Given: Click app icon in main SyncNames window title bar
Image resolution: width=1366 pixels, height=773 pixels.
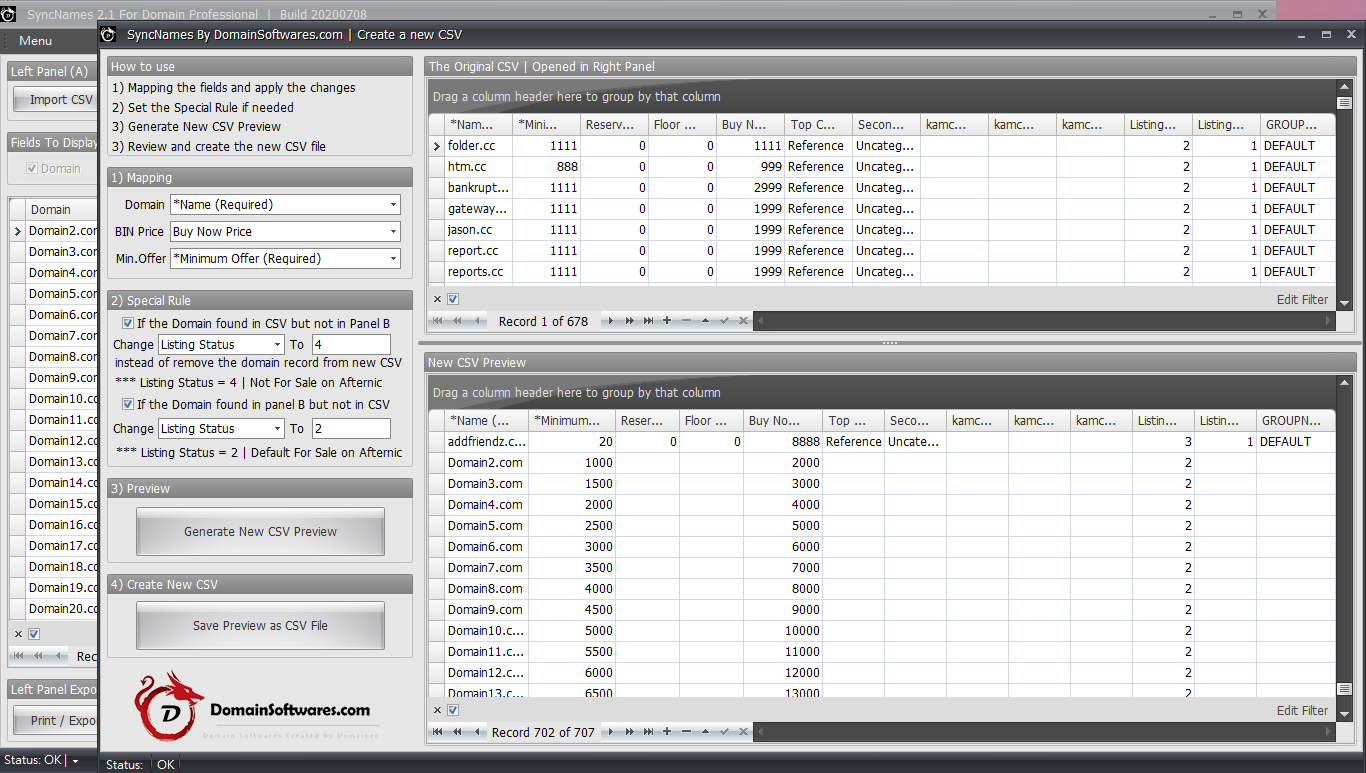Looking at the screenshot, I should [9, 14].
